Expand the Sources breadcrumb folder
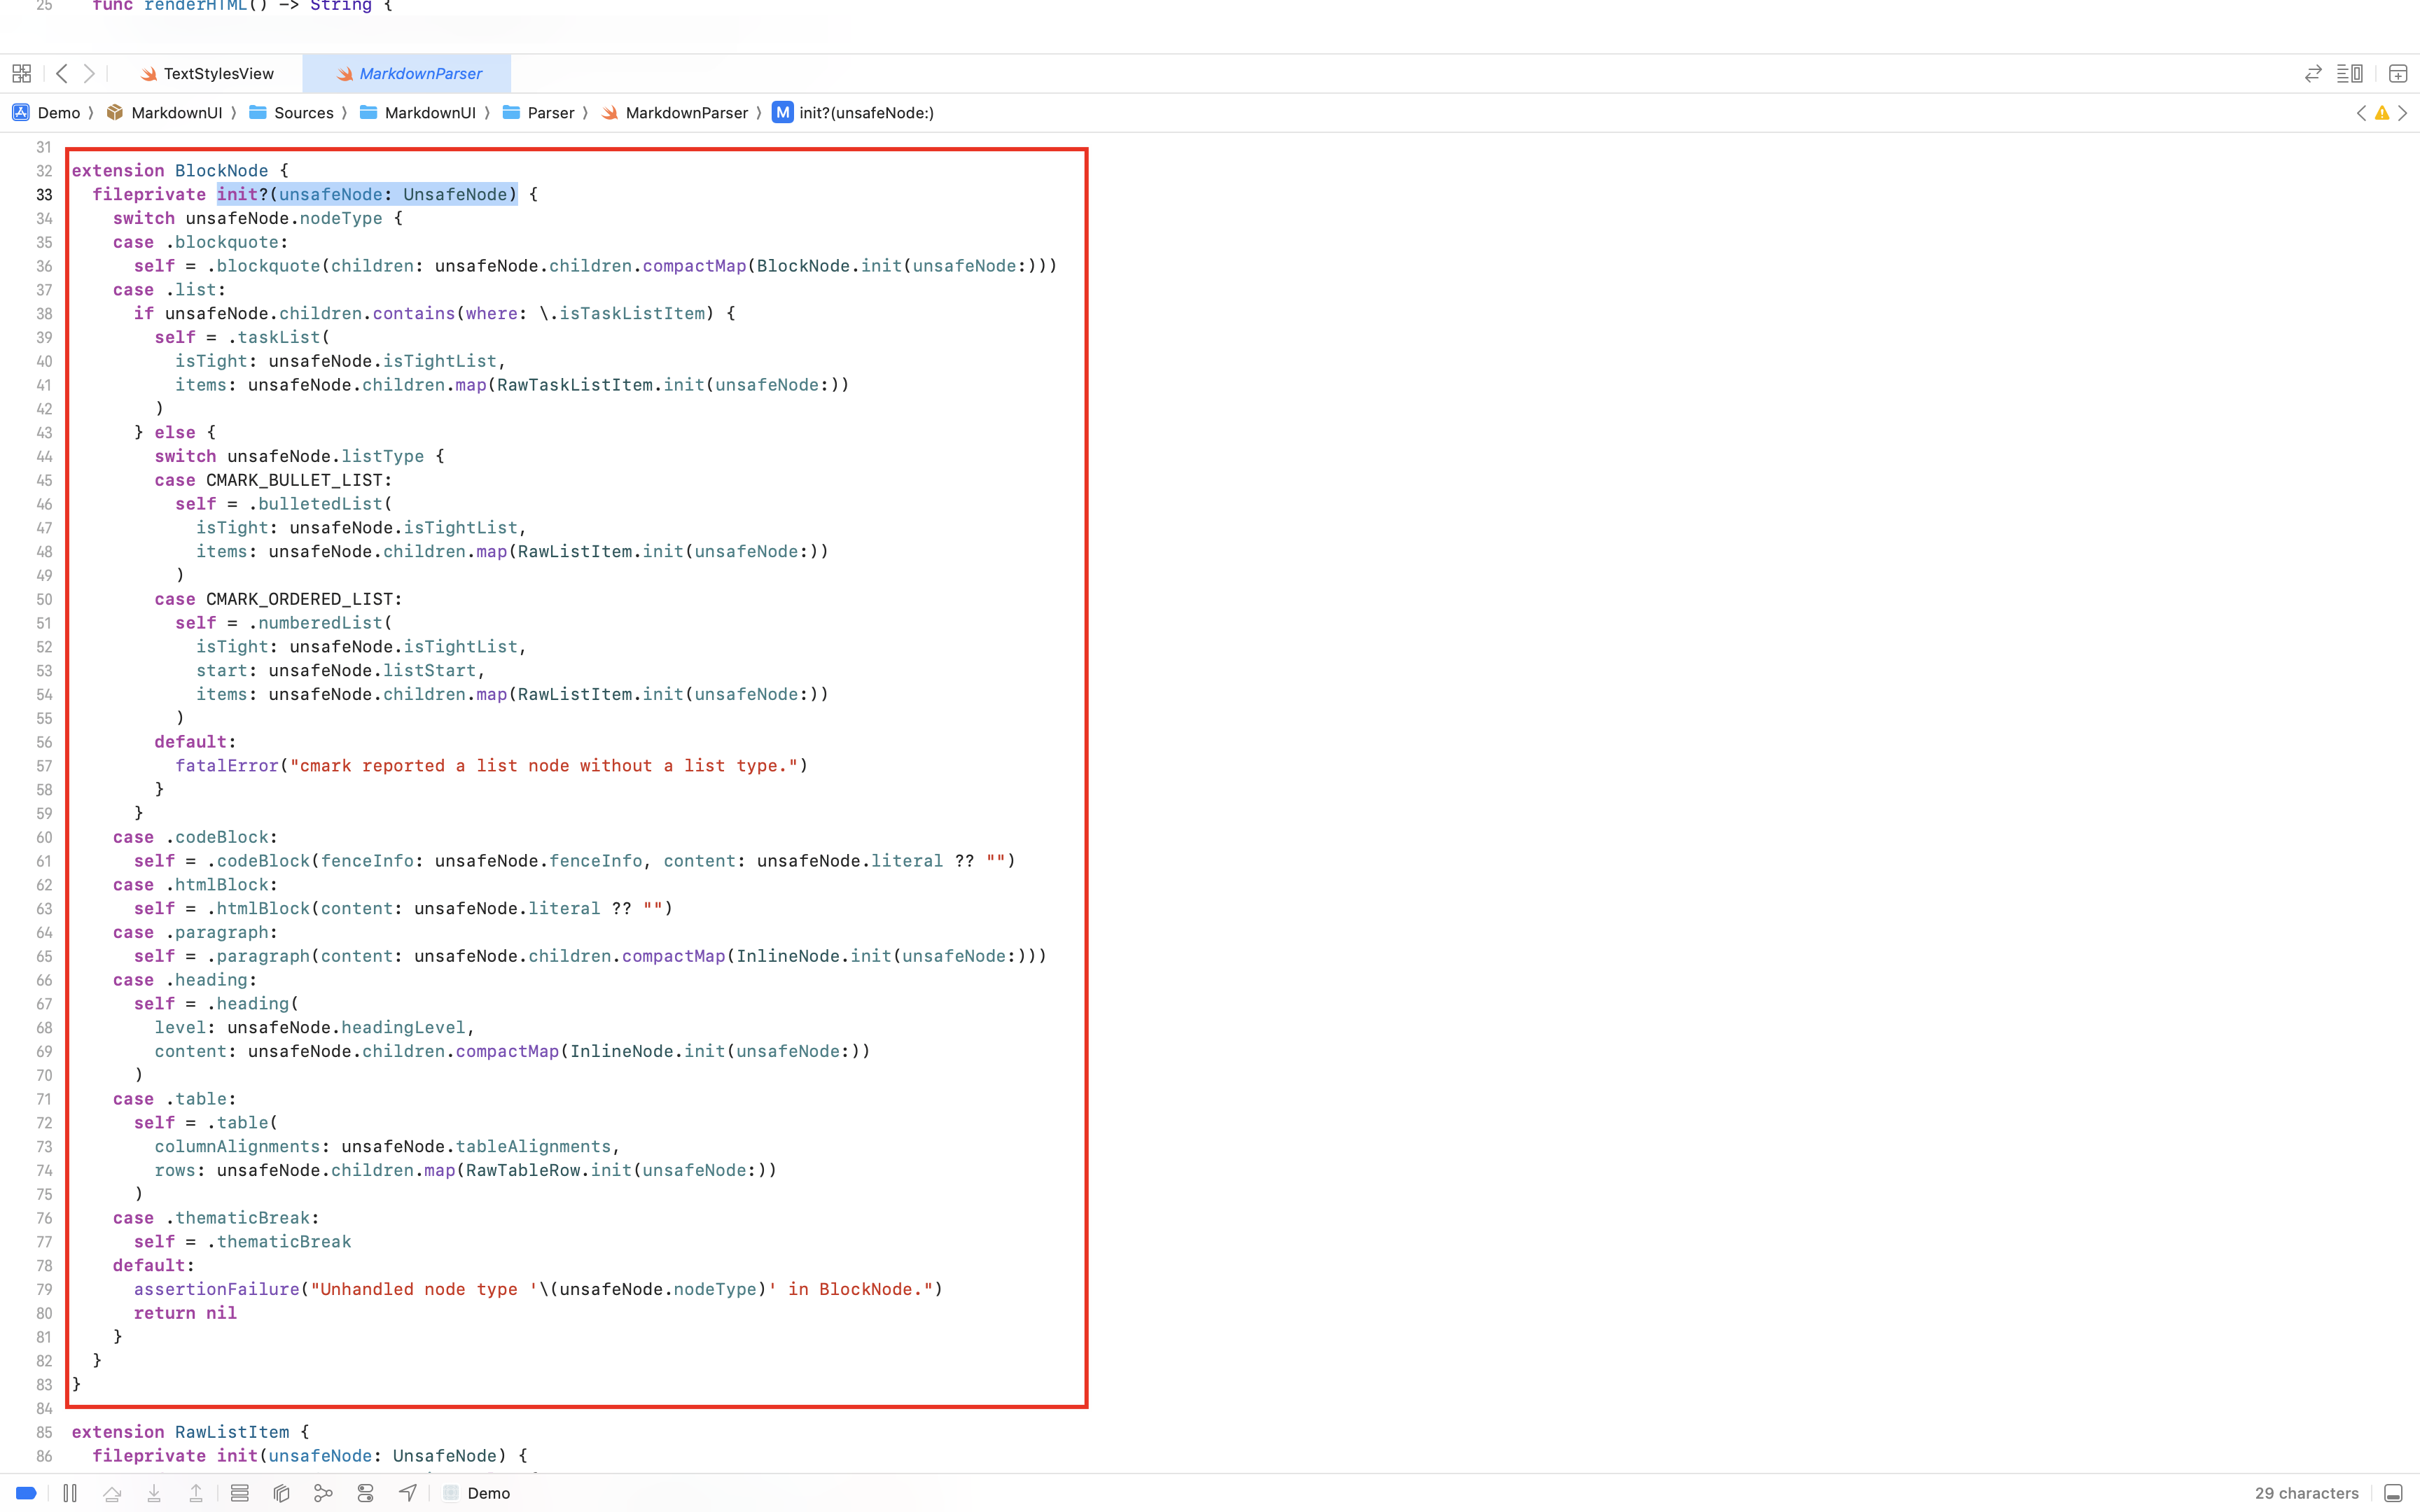 [x=303, y=113]
